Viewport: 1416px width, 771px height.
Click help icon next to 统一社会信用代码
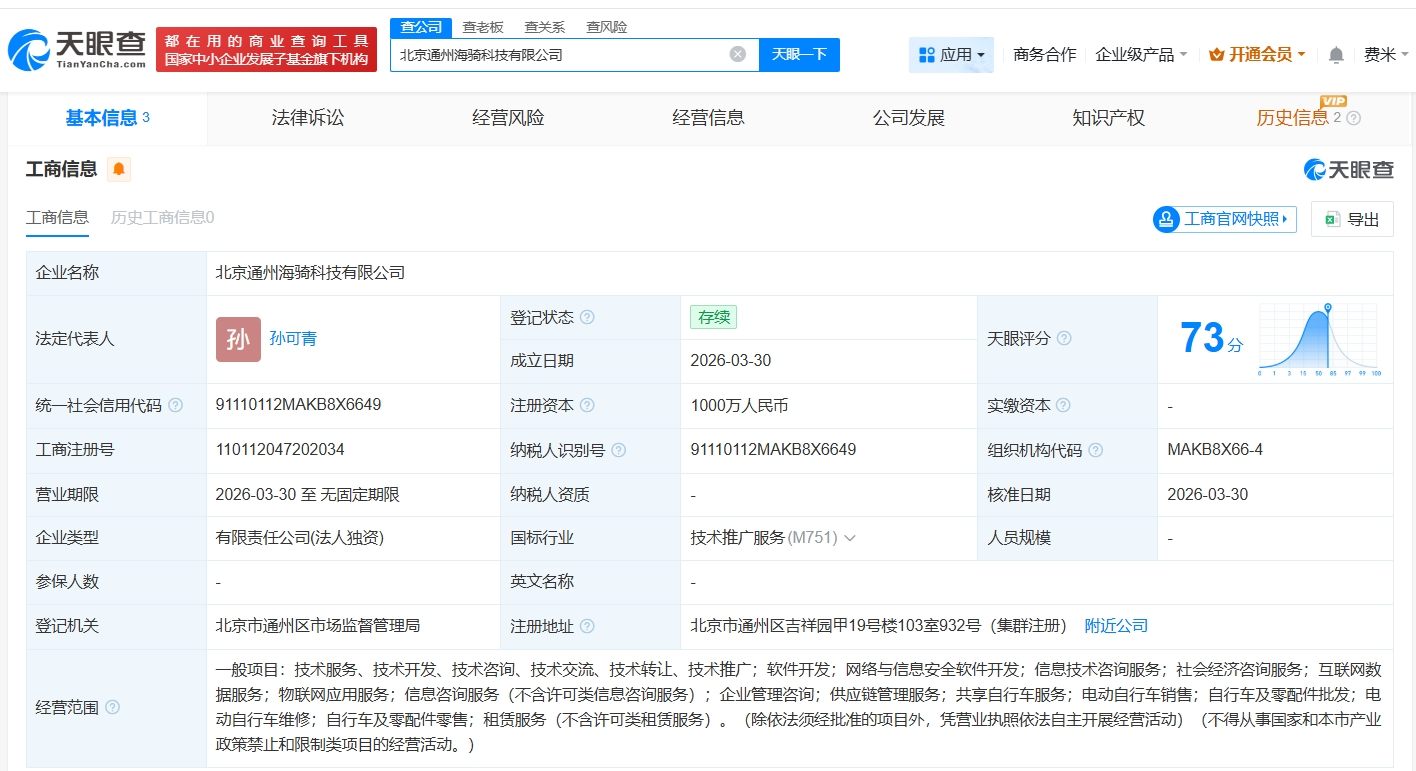176,405
